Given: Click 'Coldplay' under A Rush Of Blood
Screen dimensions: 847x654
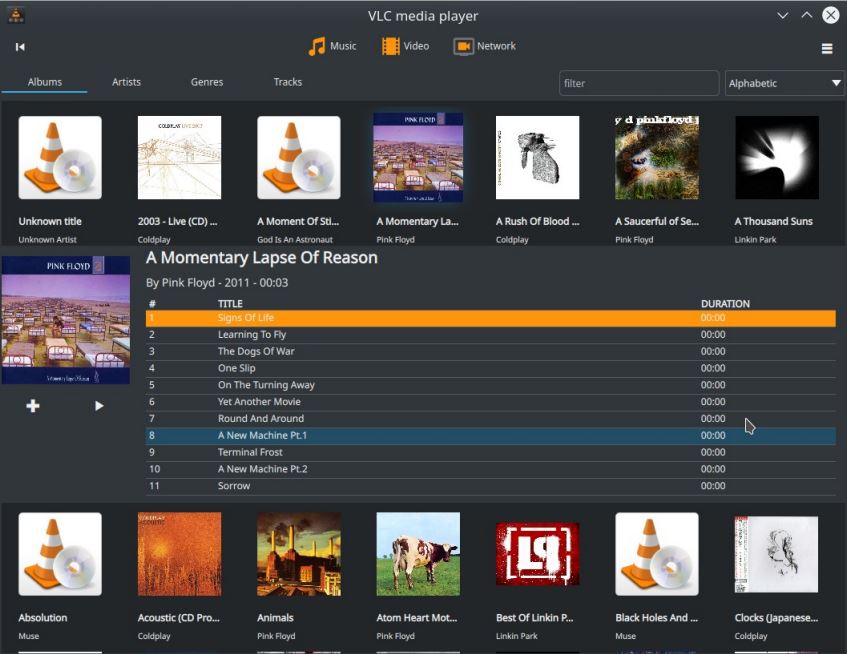Looking at the screenshot, I should [512, 239].
